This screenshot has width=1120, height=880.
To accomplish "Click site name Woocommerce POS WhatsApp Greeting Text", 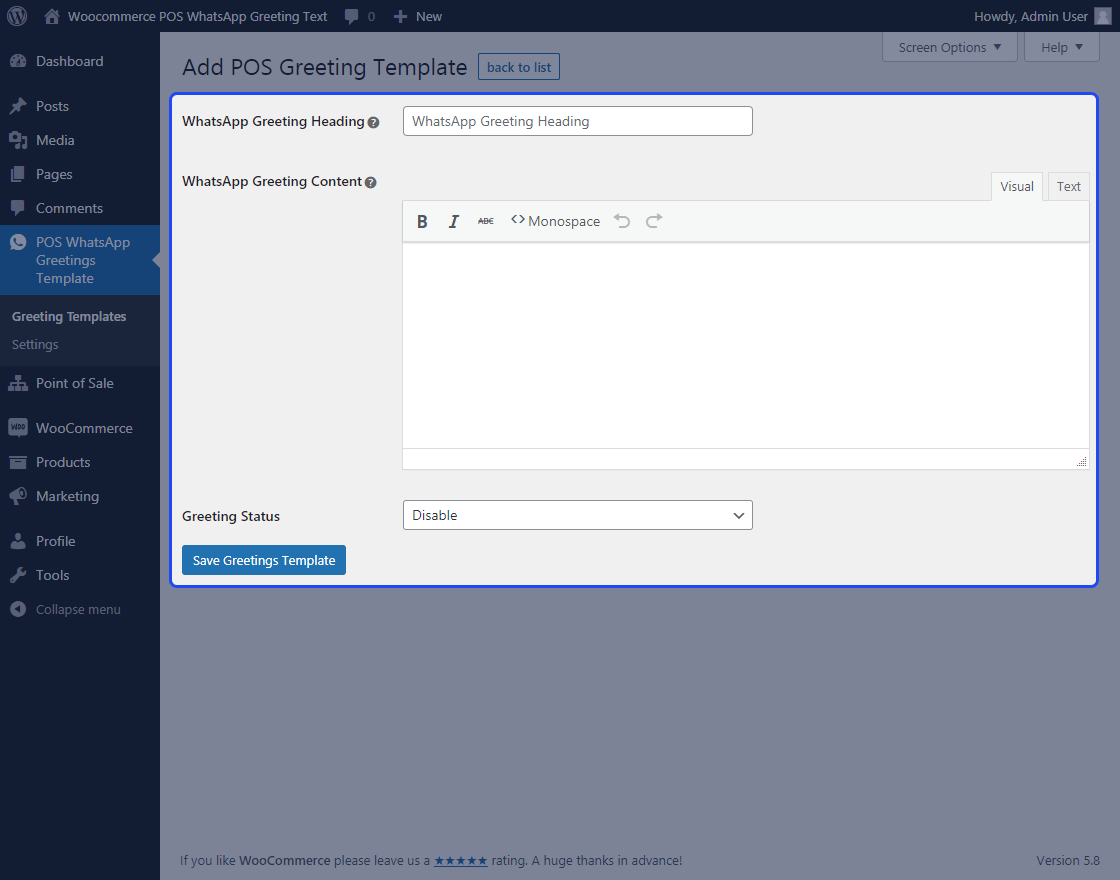I will 197,16.
